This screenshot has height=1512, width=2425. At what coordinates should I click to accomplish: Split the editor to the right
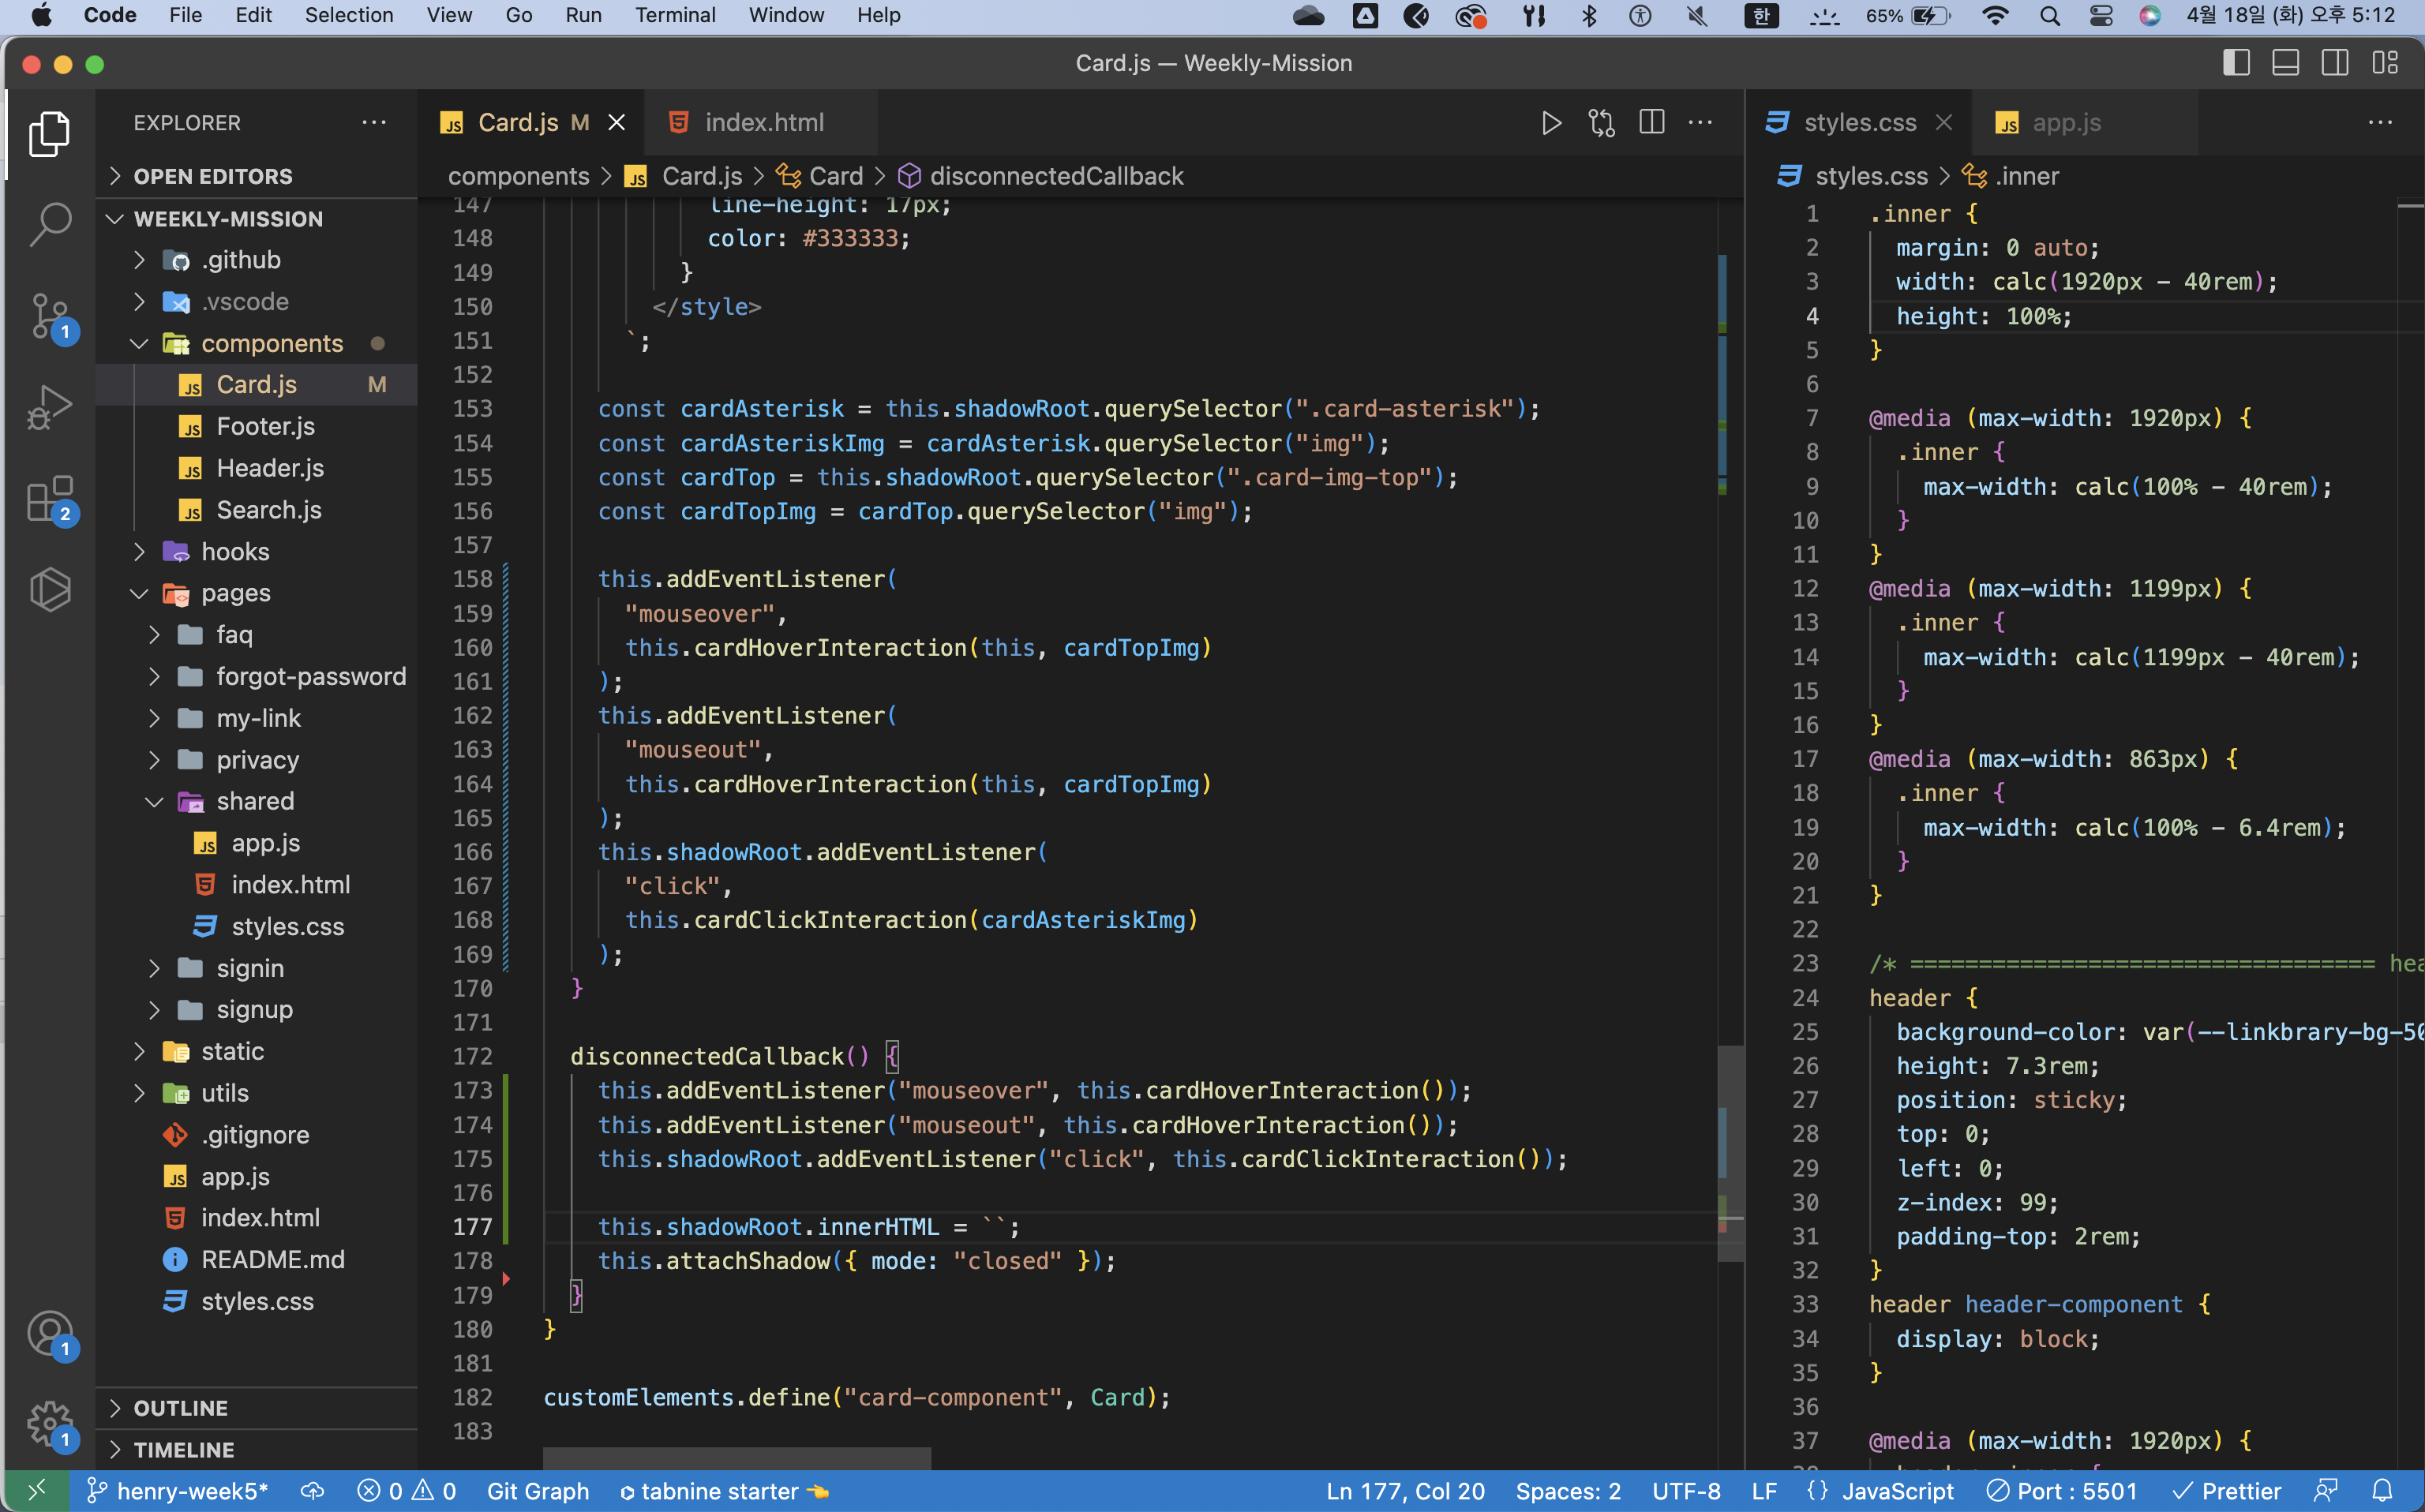(1652, 123)
